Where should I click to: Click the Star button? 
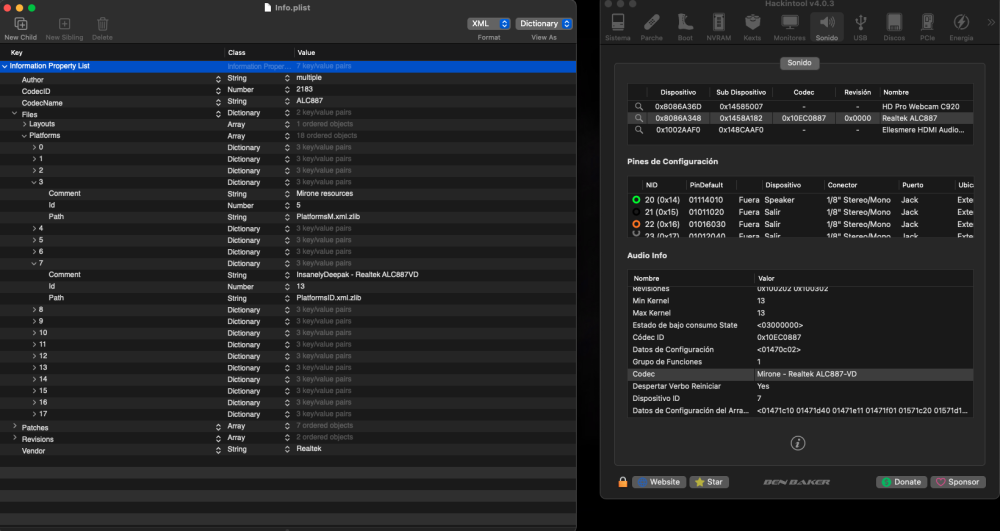[709, 482]
